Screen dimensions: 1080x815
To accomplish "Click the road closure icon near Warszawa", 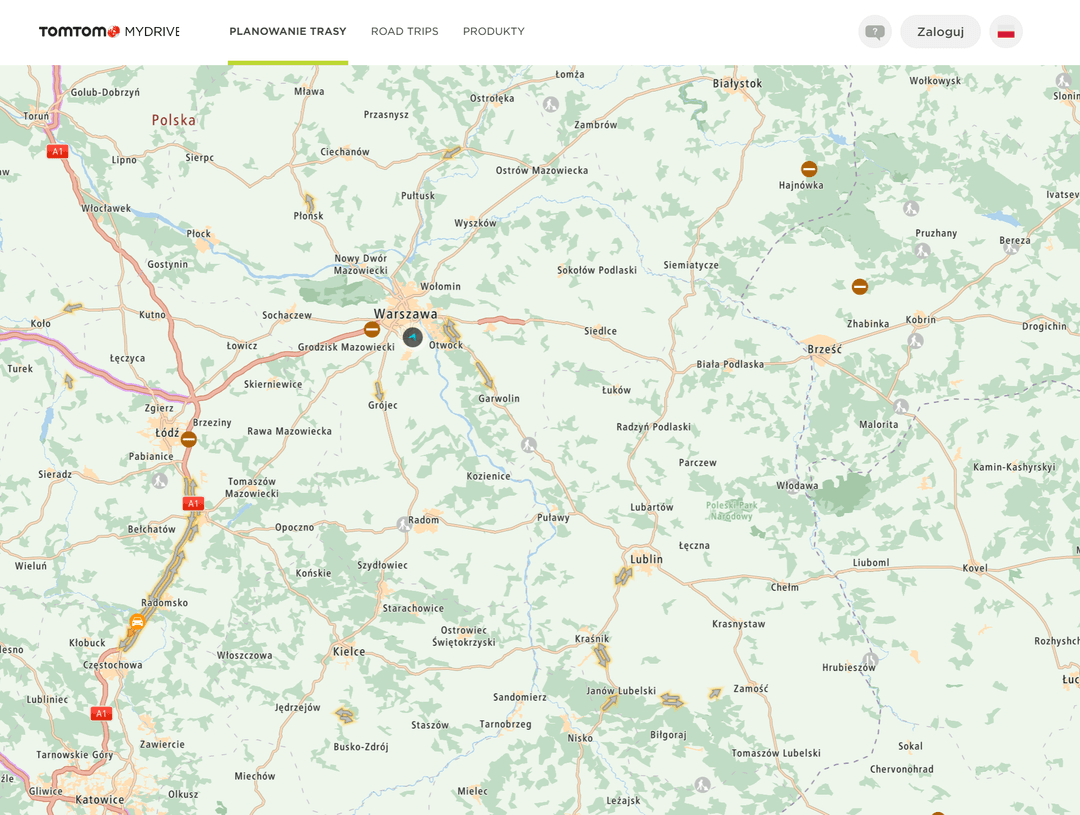I will click(373, 327).
